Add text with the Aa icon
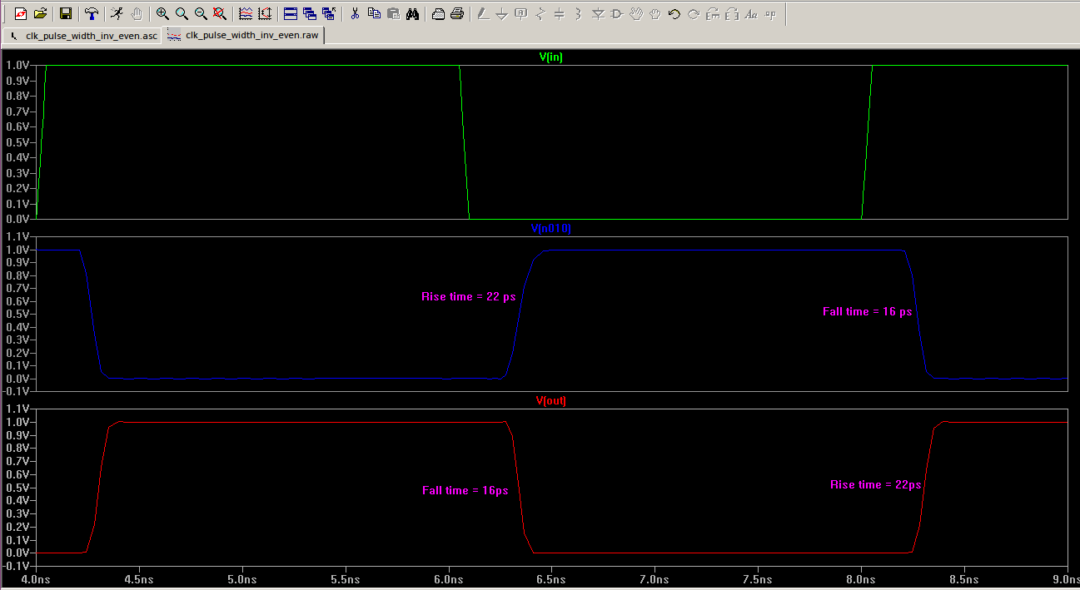This screenshot has height=590, width=1080. pyautogui.click(x=751, y=14)
